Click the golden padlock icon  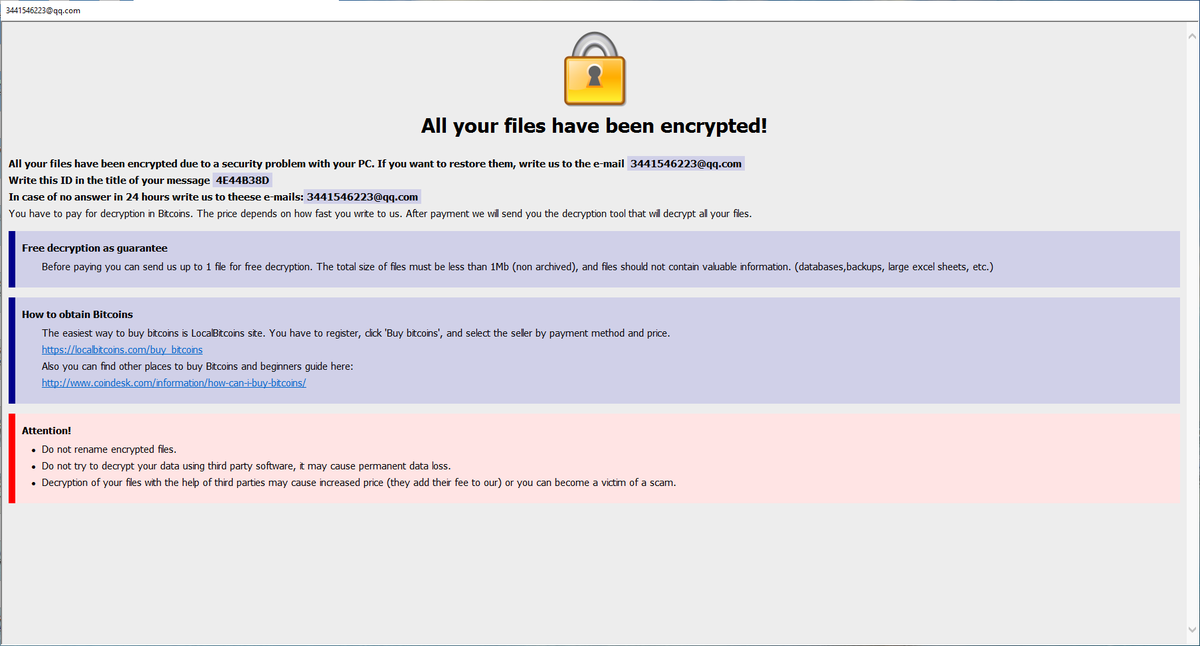point(594,69)
